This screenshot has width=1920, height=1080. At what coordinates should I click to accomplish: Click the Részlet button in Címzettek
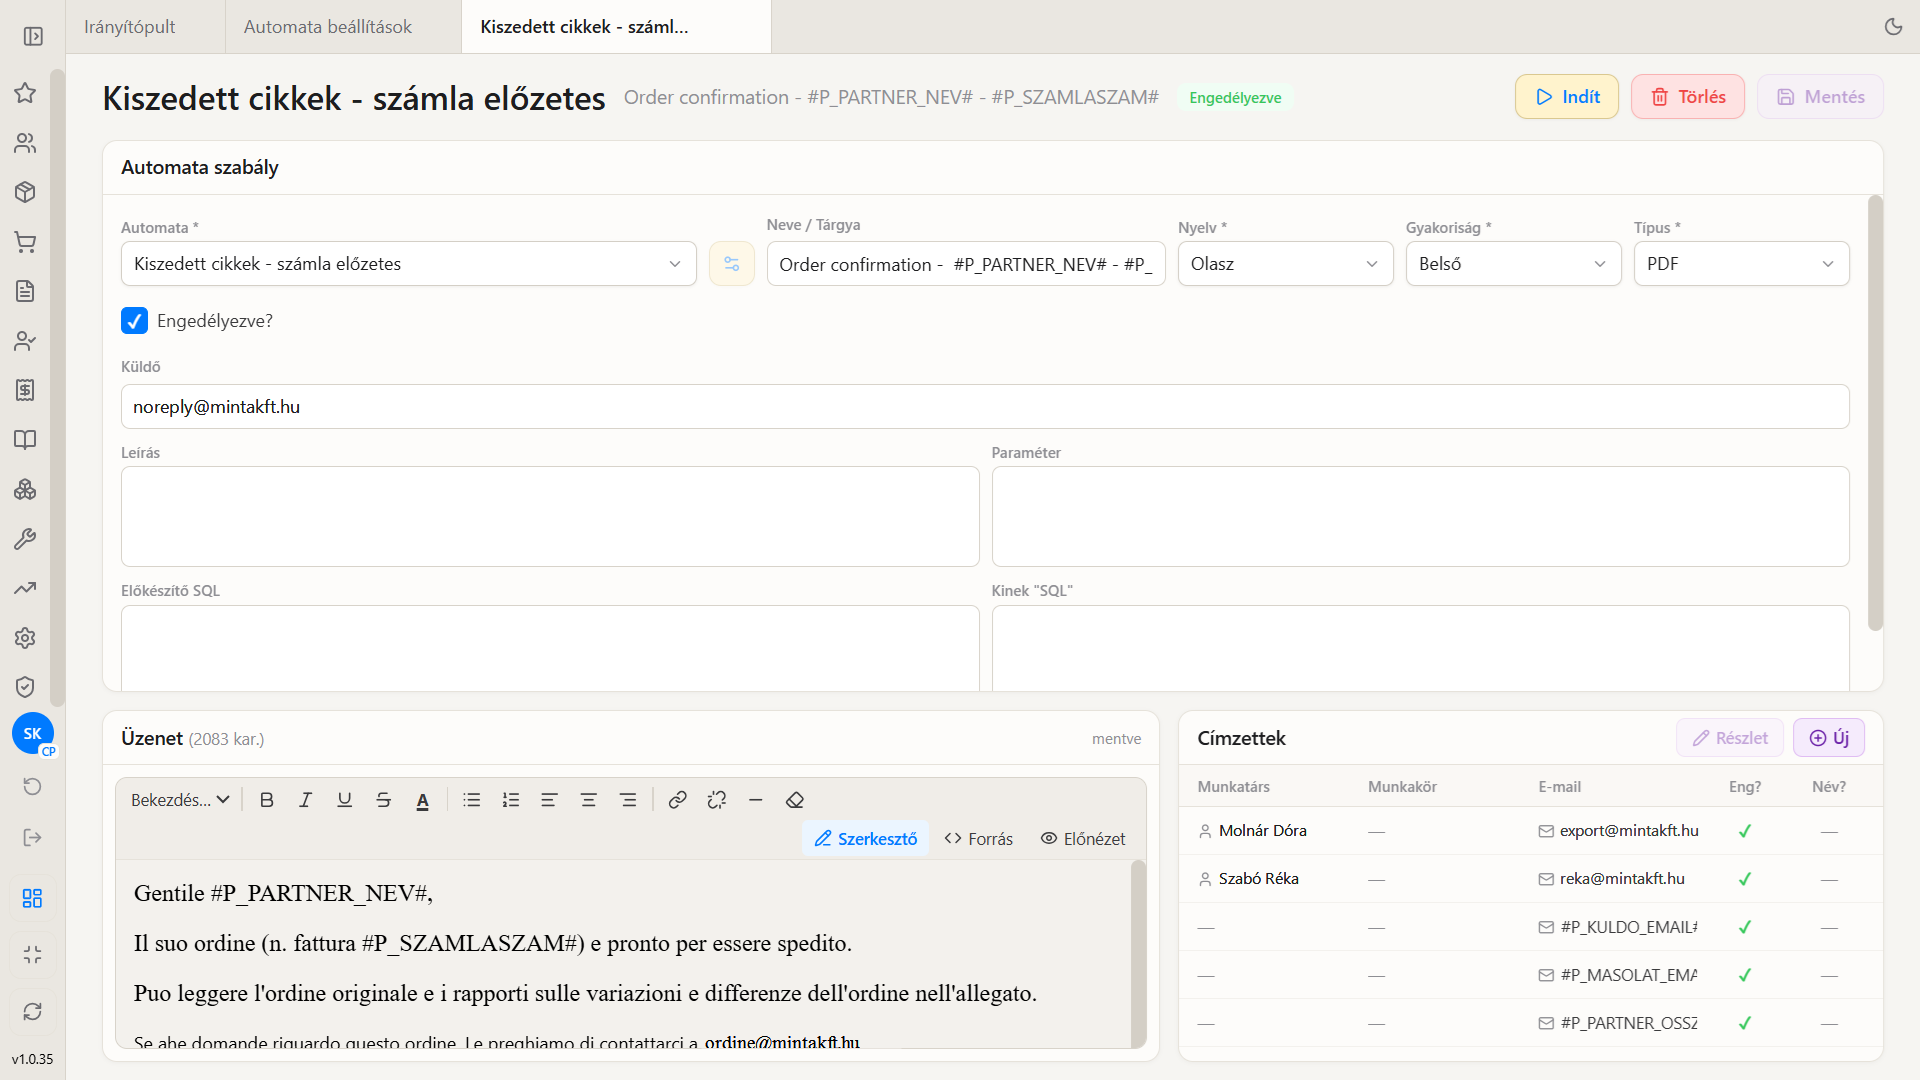click(x=1730, y=738)
